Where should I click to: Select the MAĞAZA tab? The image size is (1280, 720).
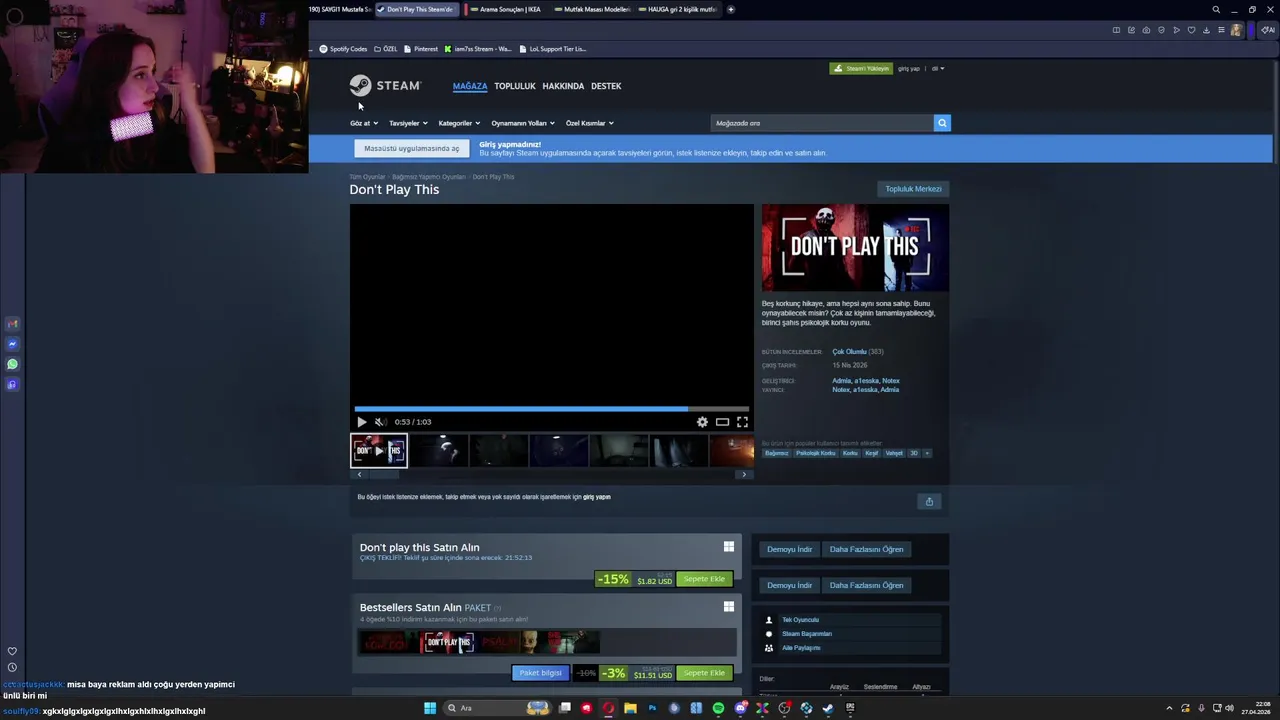coord(470,86)
